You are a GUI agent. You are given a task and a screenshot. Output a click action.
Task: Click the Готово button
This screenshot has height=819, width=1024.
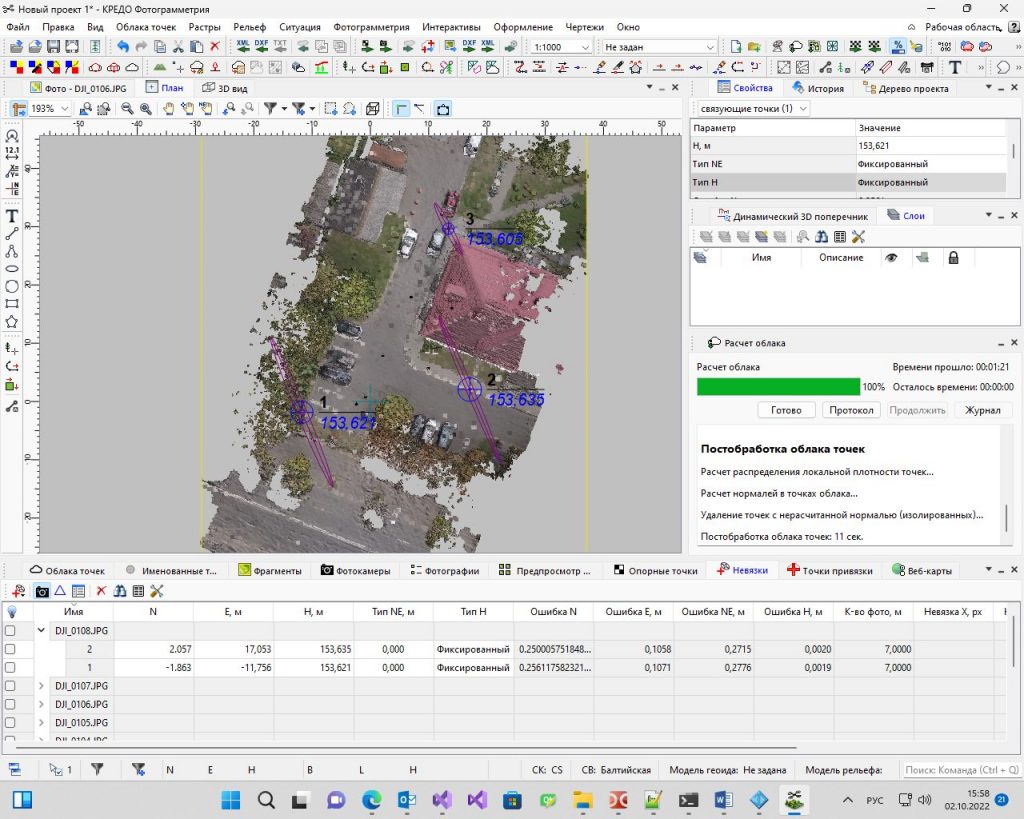pyautogui.click(x=786, y=410)
